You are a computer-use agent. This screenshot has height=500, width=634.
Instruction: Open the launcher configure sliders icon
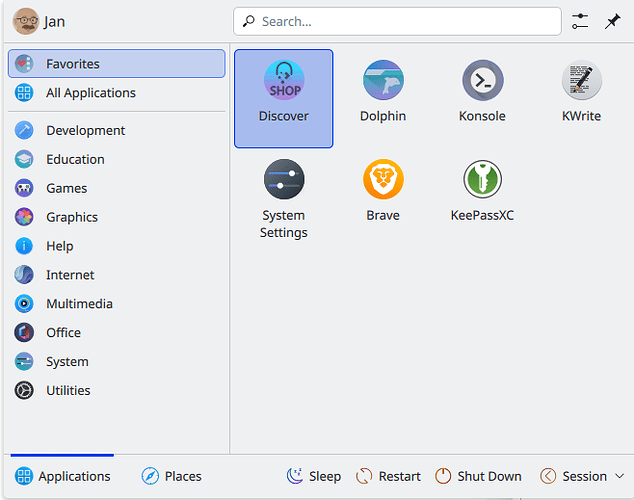[580, 21]
